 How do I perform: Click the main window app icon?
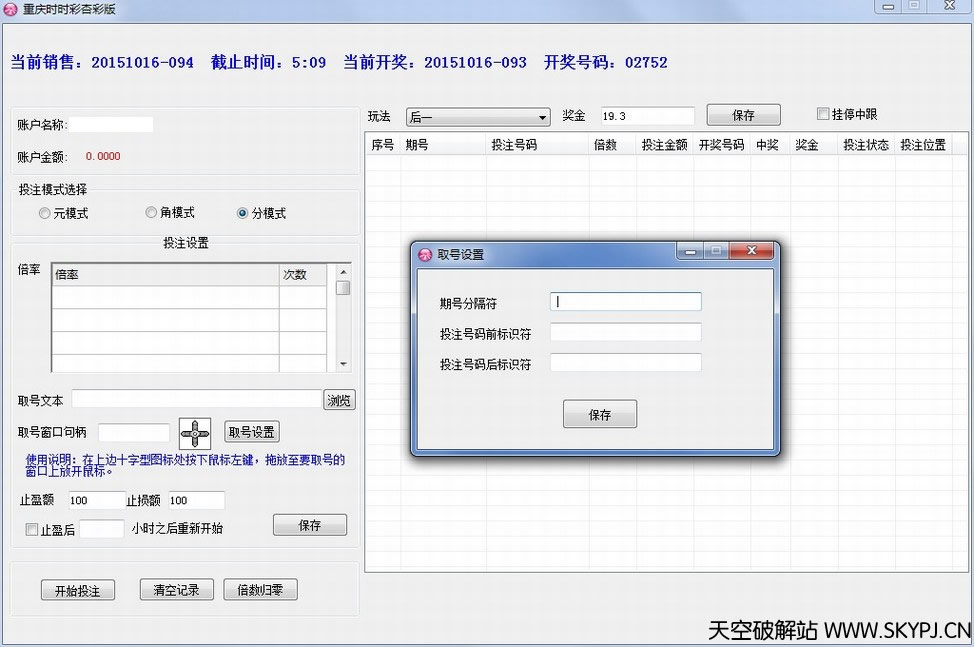(x=11, y=9)
